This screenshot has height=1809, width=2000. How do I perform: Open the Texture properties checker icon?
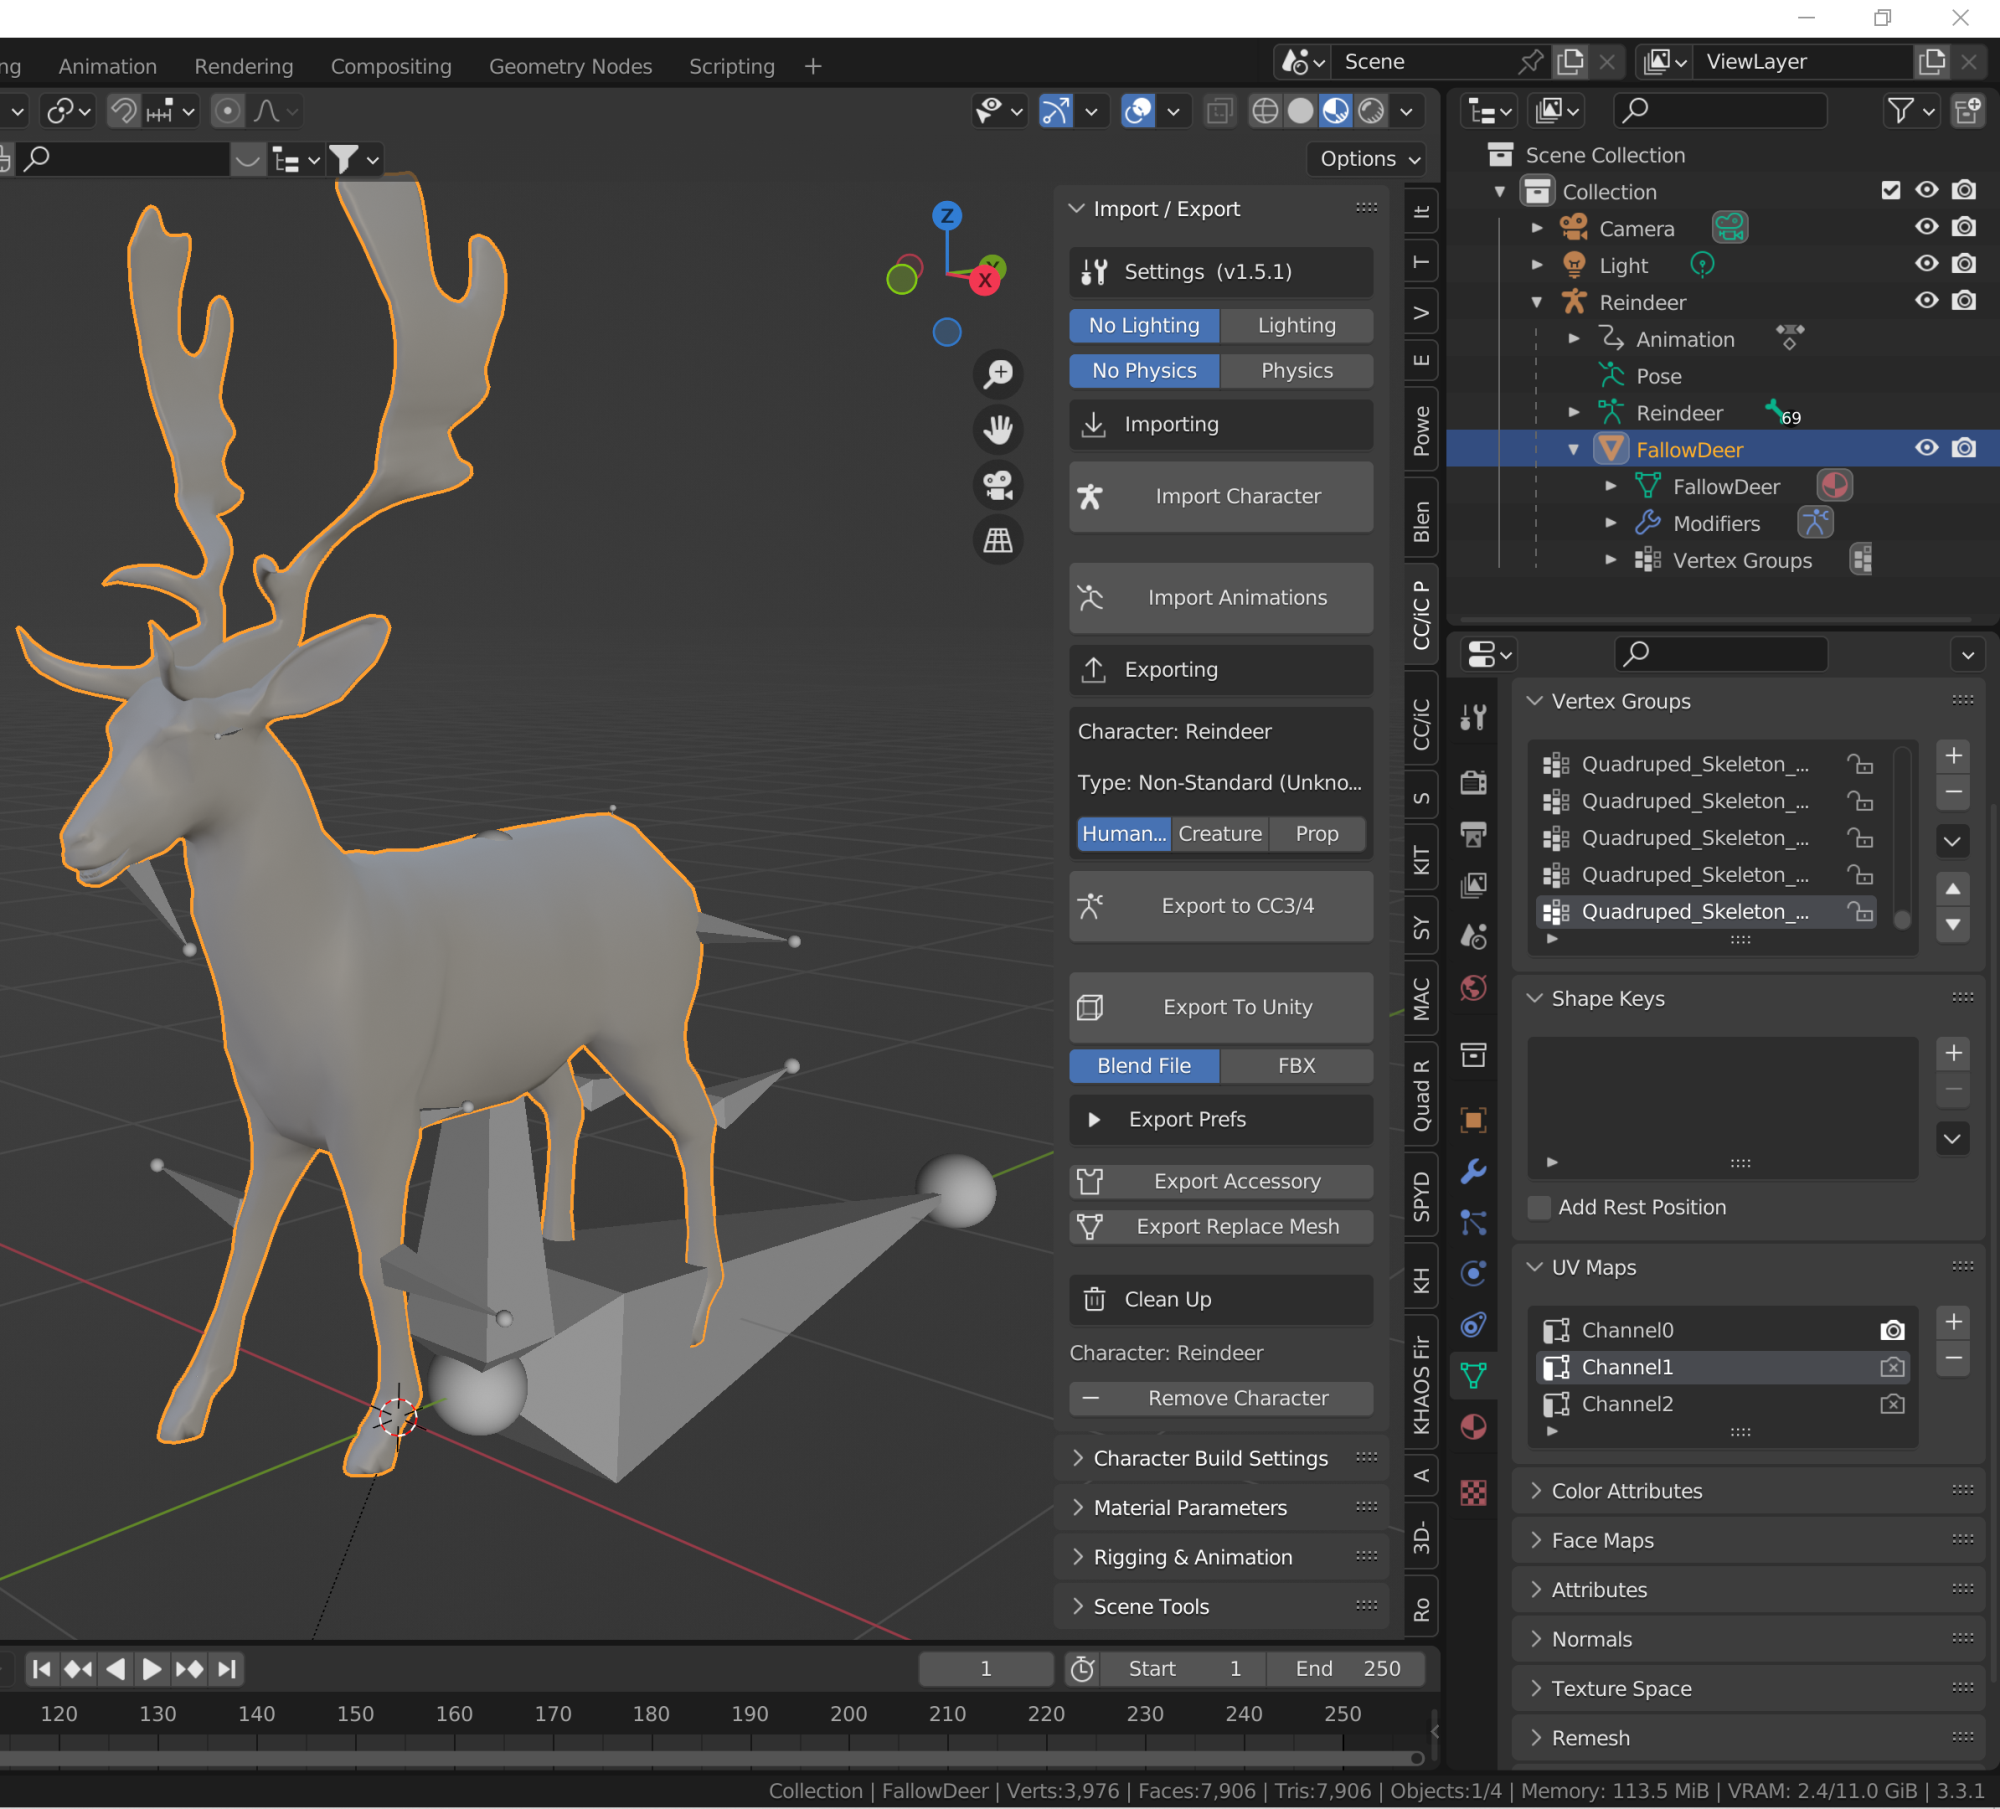pos(1473,1493)
